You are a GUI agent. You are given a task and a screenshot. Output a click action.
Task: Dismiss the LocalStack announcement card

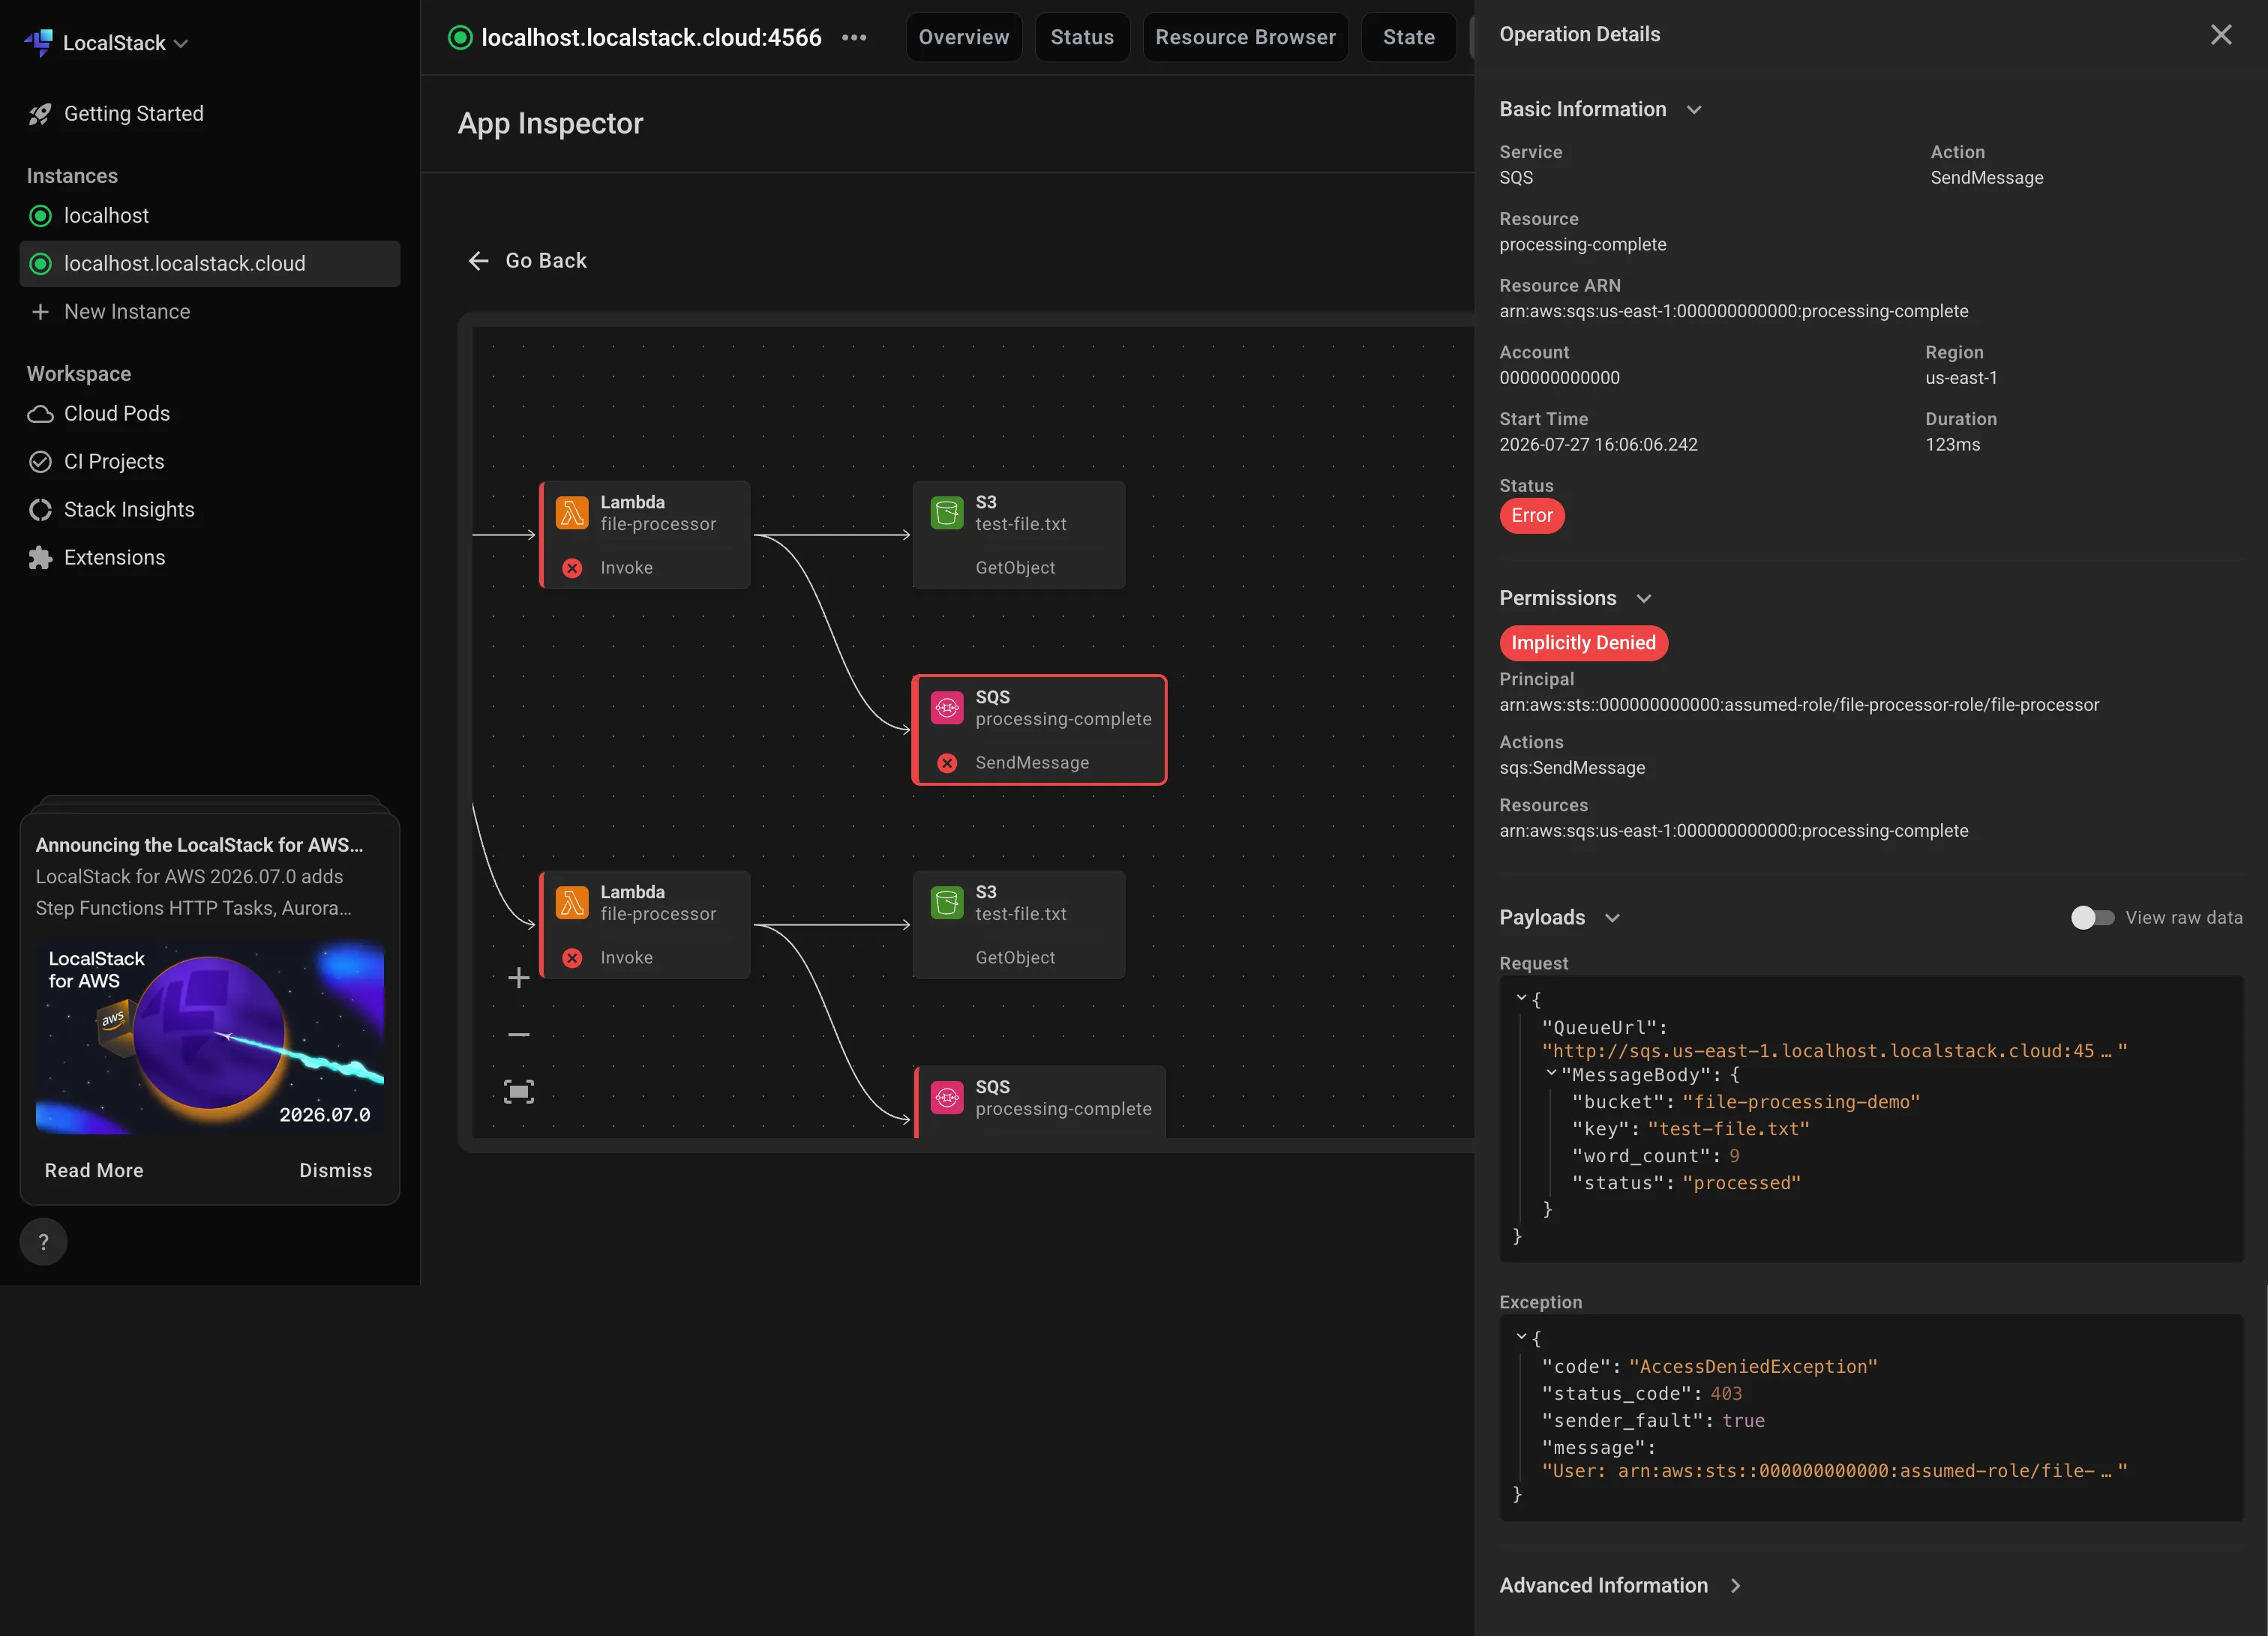335,1170
